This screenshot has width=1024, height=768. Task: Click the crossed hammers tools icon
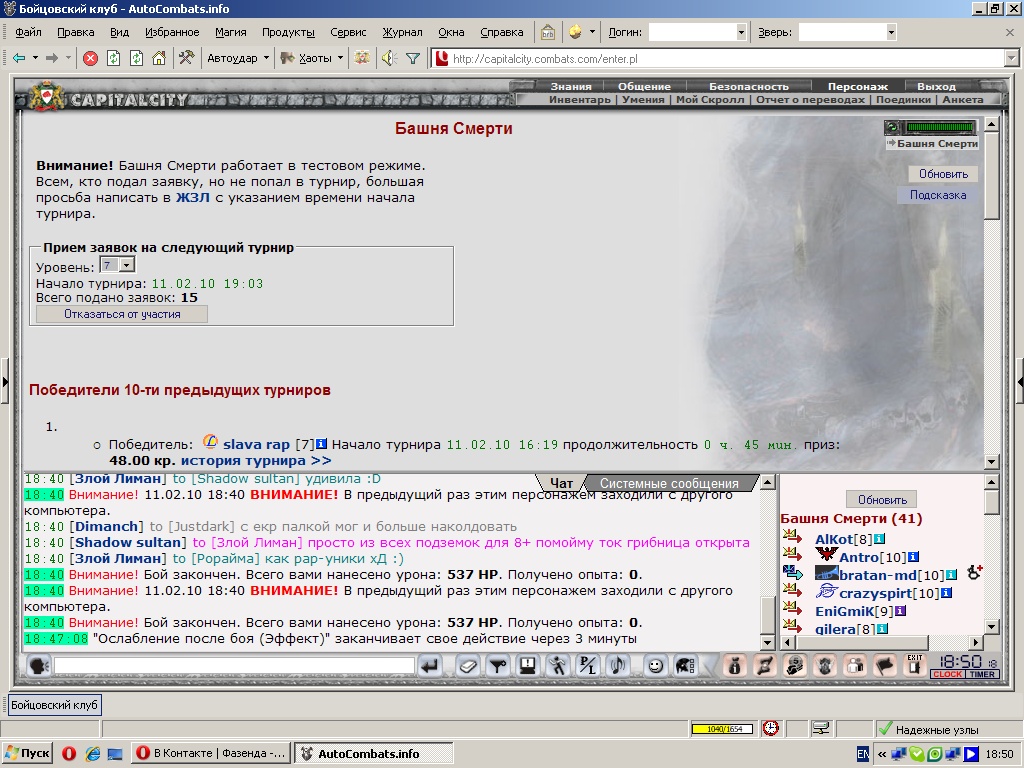click(186, 58)
